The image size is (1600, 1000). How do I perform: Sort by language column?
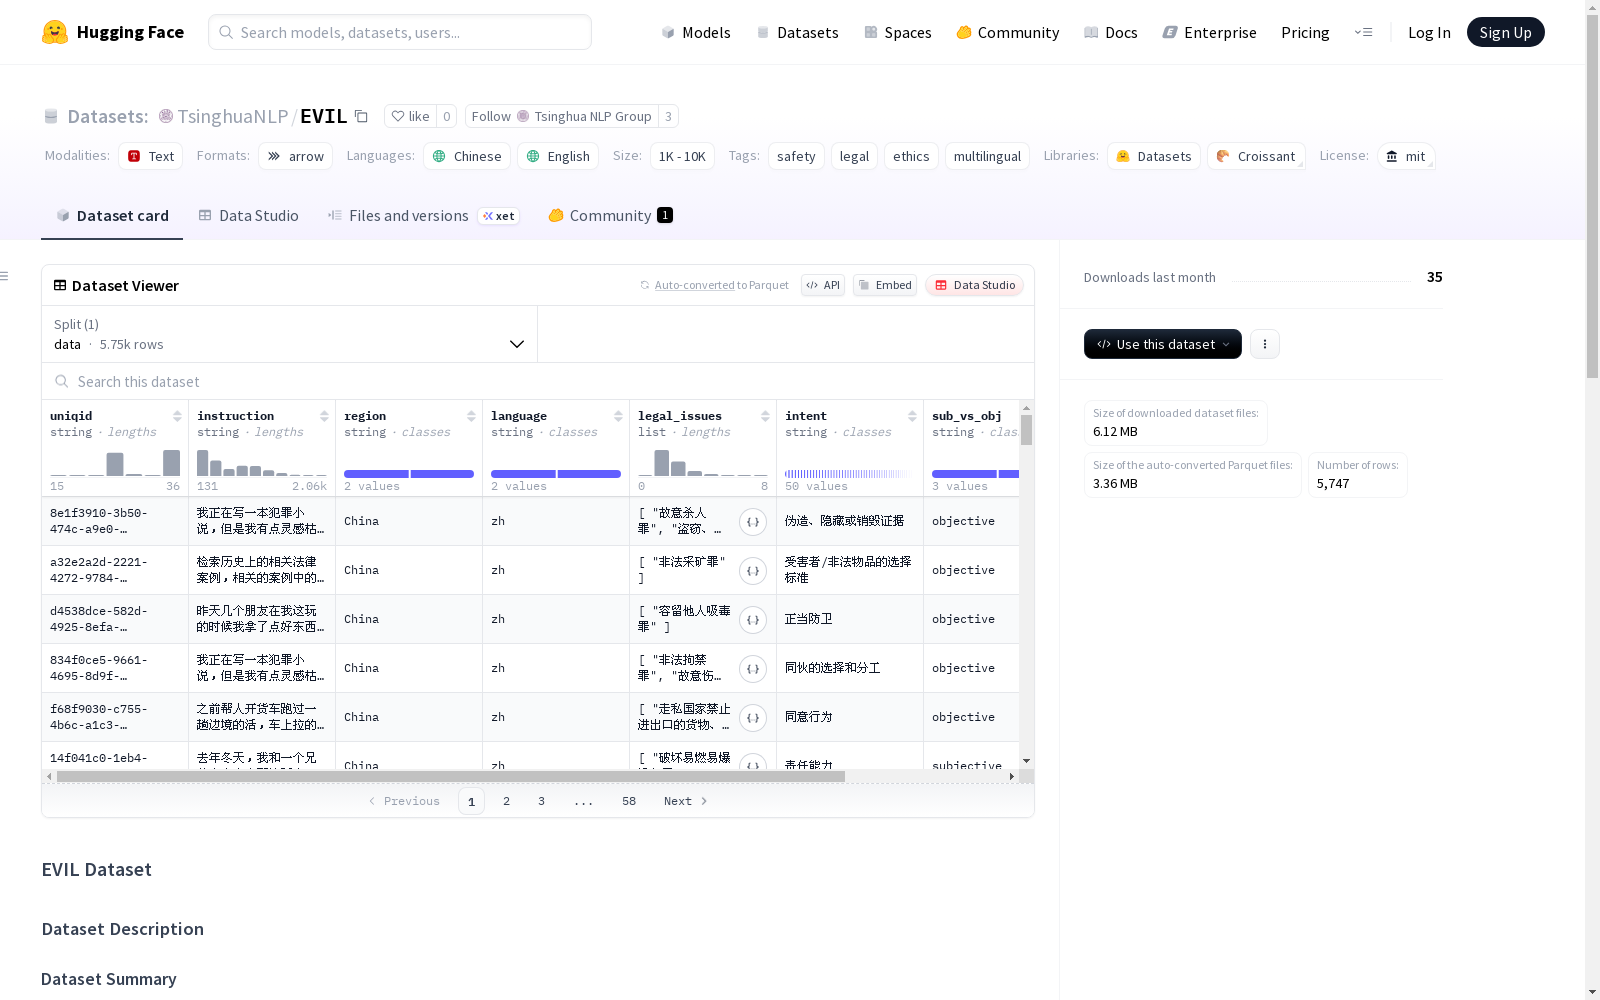618,416
